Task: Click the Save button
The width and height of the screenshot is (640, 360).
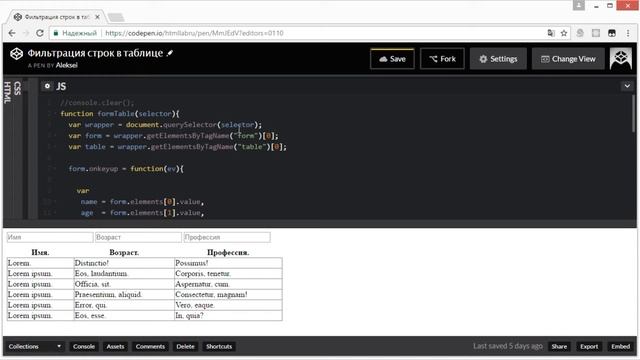Action: pyautogui.click(x=392, y=59)
